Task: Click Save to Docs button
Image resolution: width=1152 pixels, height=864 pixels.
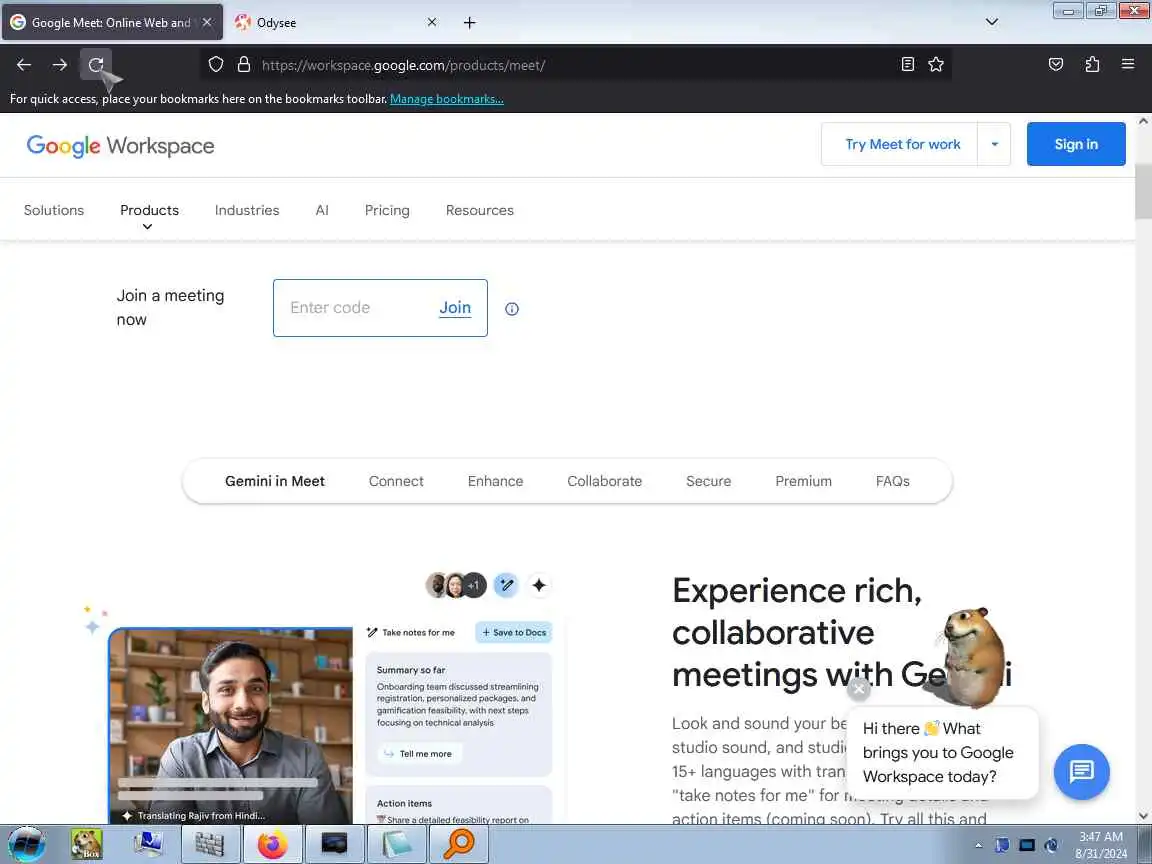Action: coord(514,633)
